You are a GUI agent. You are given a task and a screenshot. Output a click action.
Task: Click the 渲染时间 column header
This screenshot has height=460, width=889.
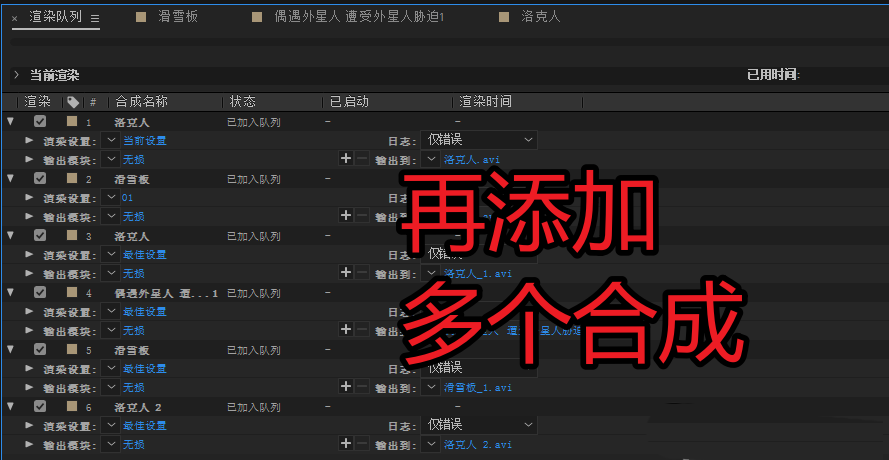[485, 102]
